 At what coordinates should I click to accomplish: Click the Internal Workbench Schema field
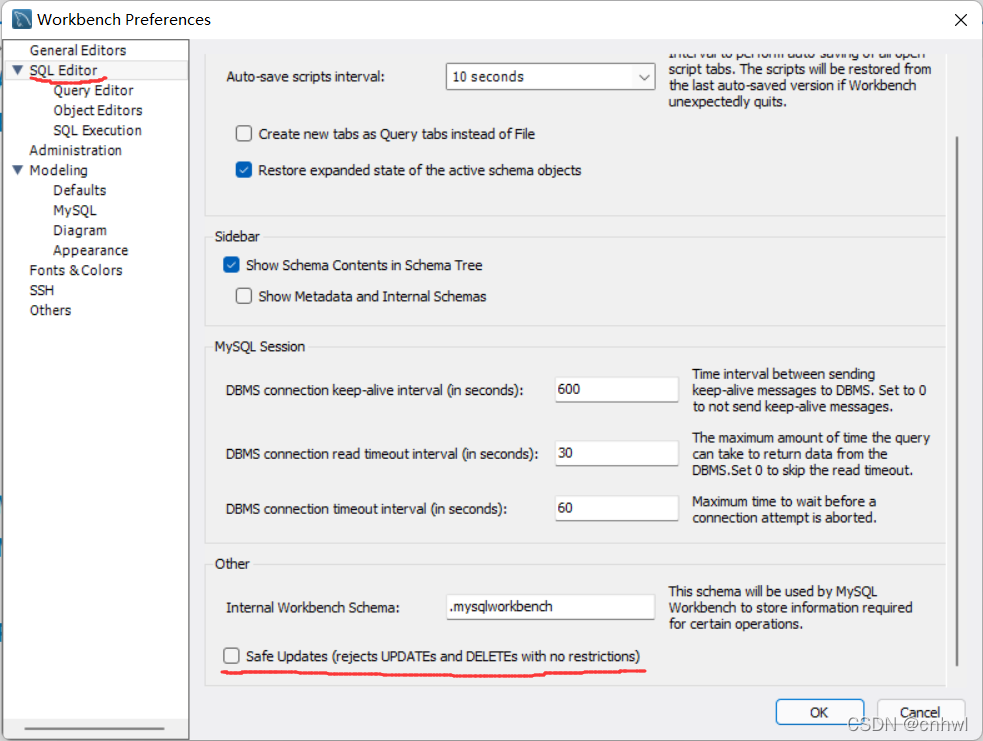[x=550, y=607]
